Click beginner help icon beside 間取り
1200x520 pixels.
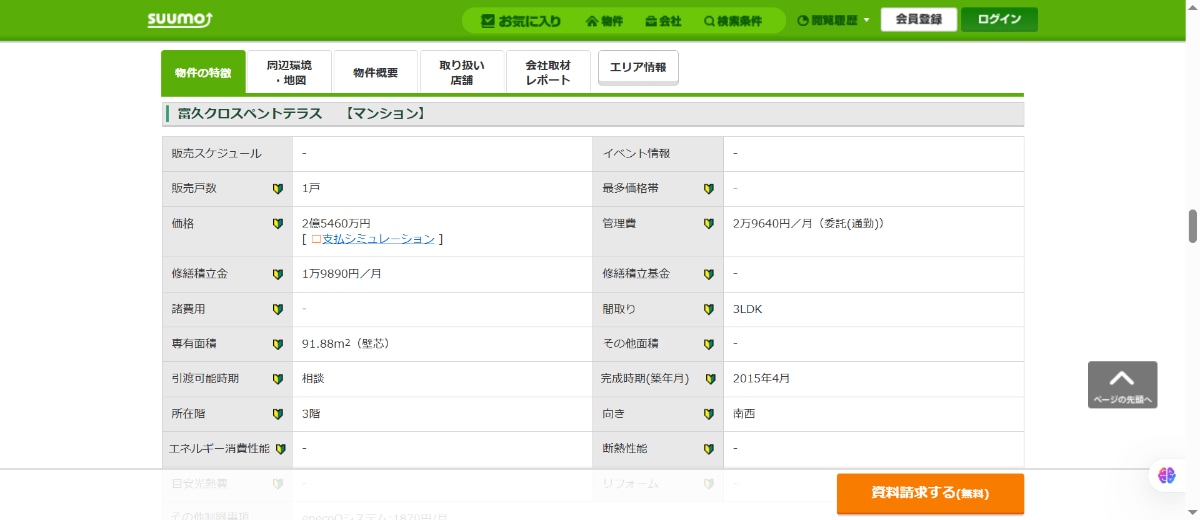[708, 310]
